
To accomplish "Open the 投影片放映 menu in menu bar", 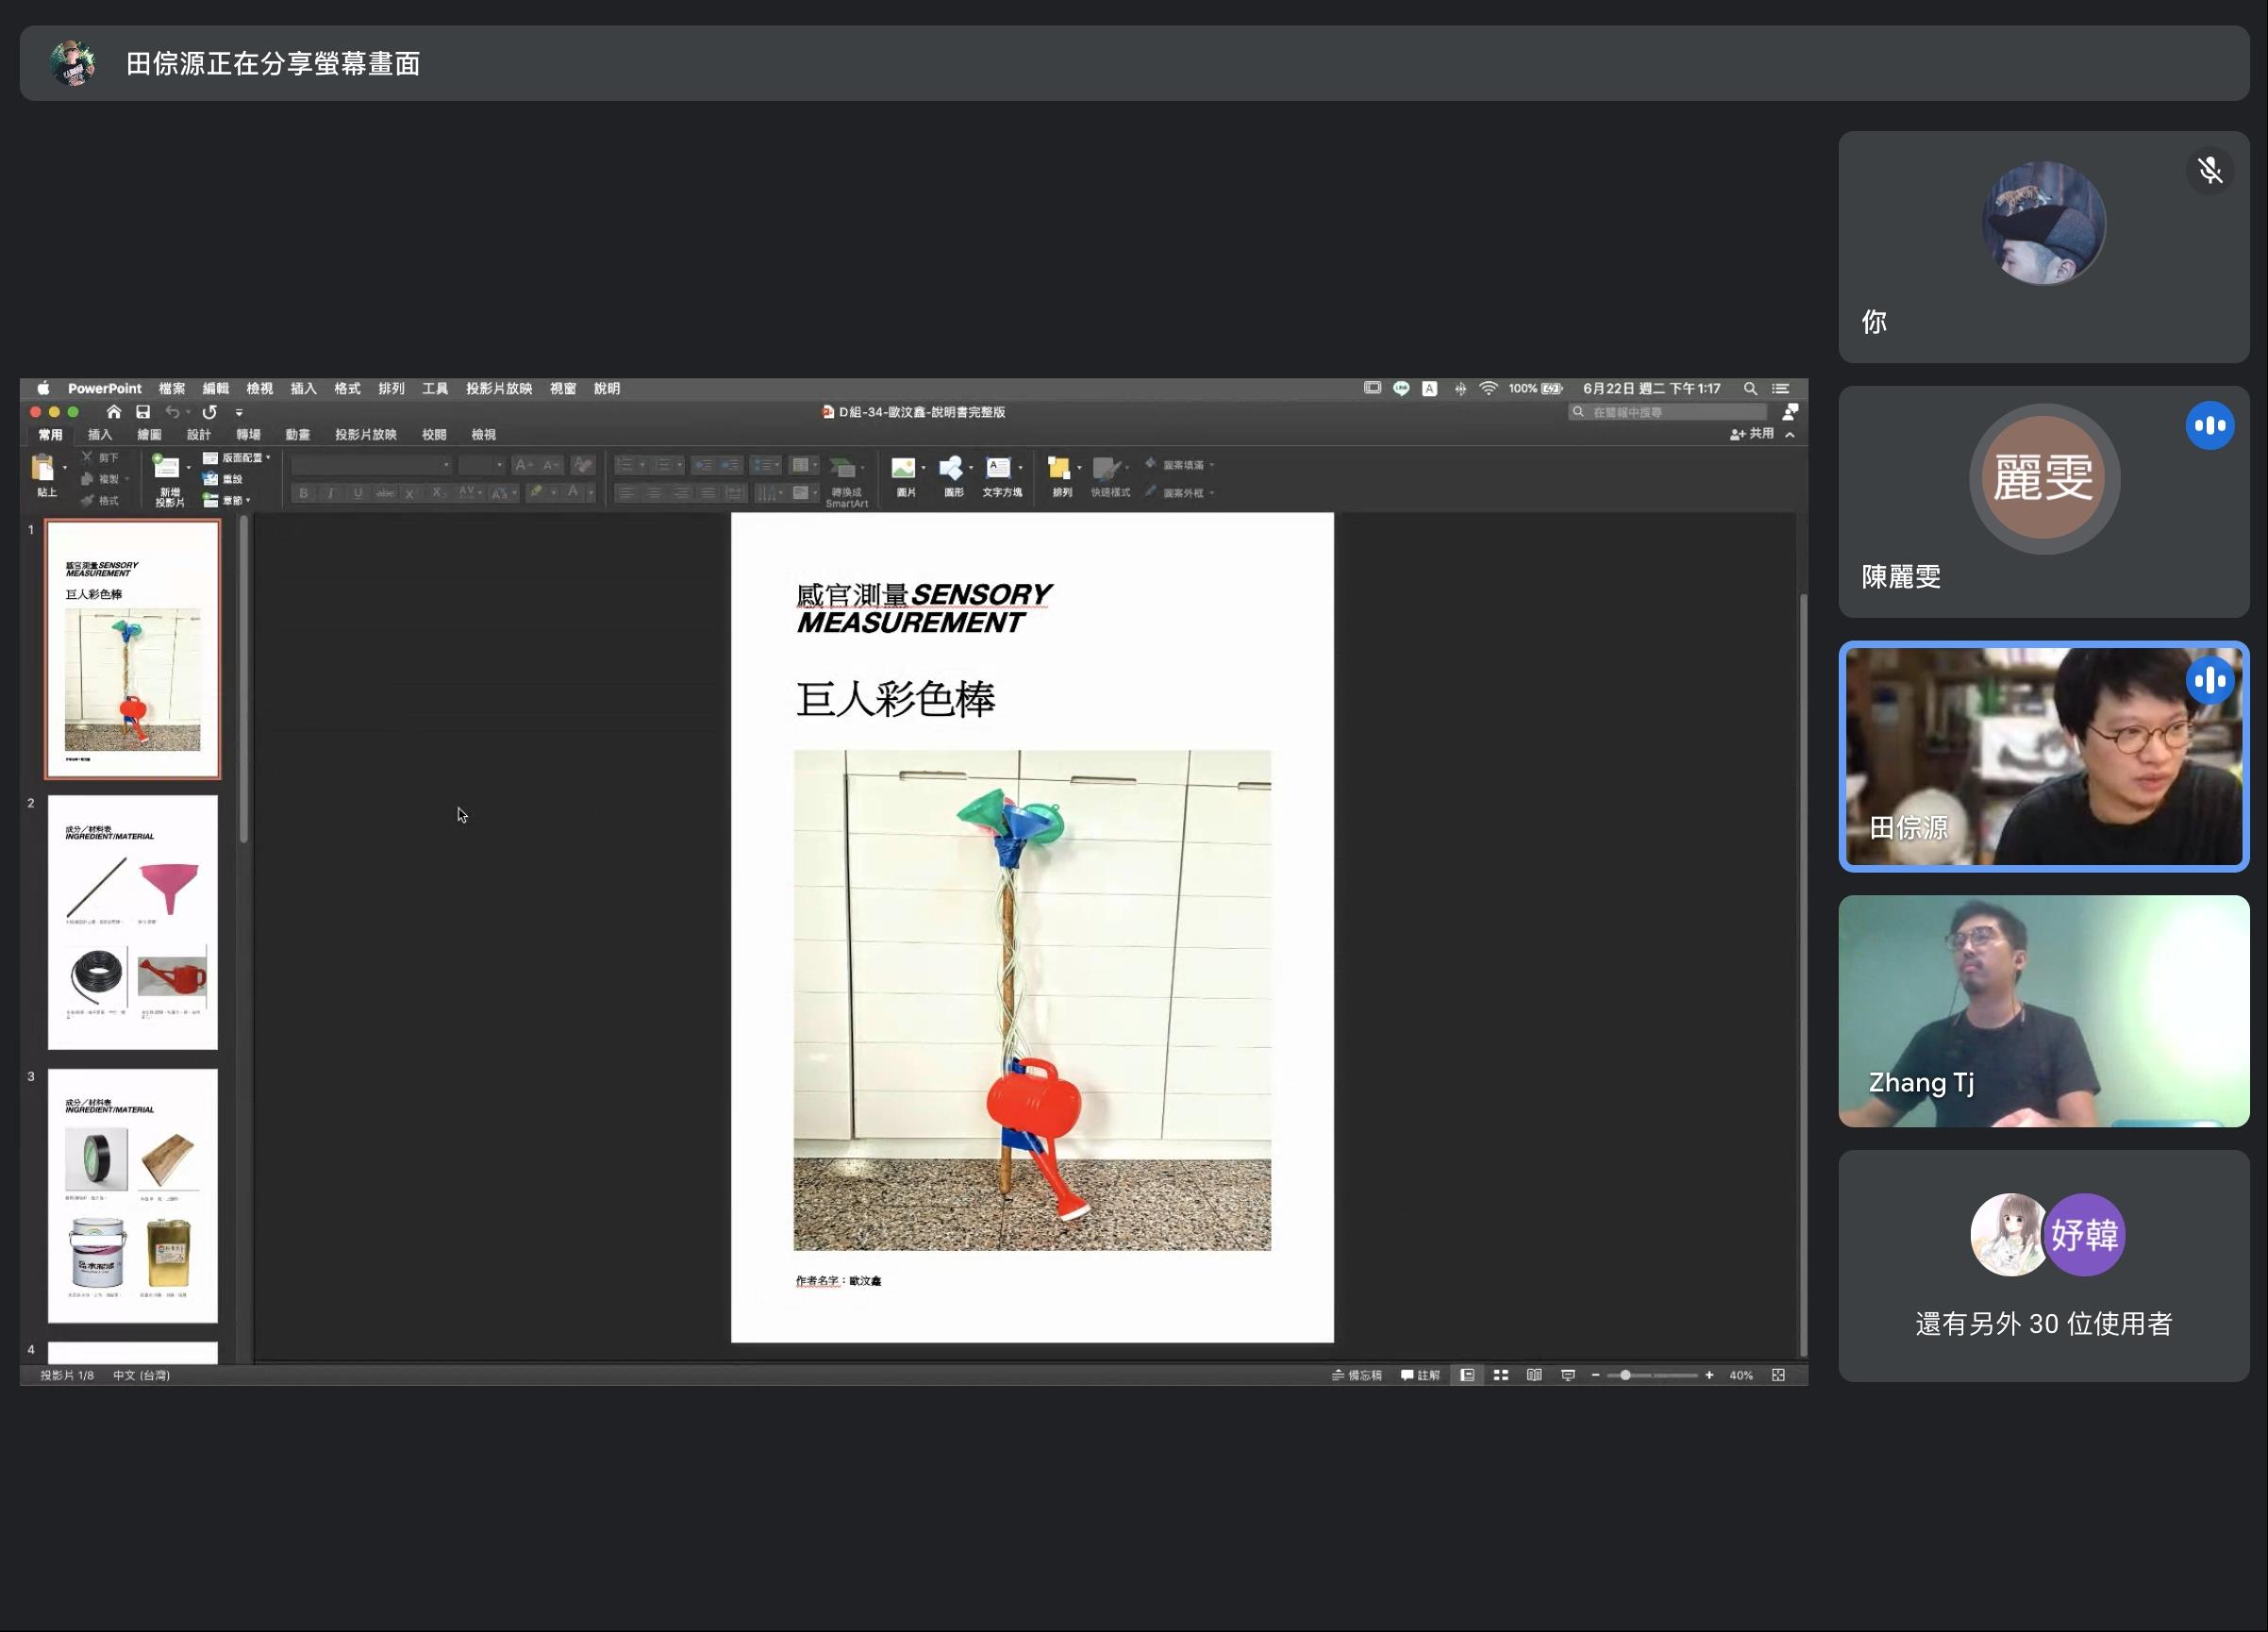I will 498,389.
